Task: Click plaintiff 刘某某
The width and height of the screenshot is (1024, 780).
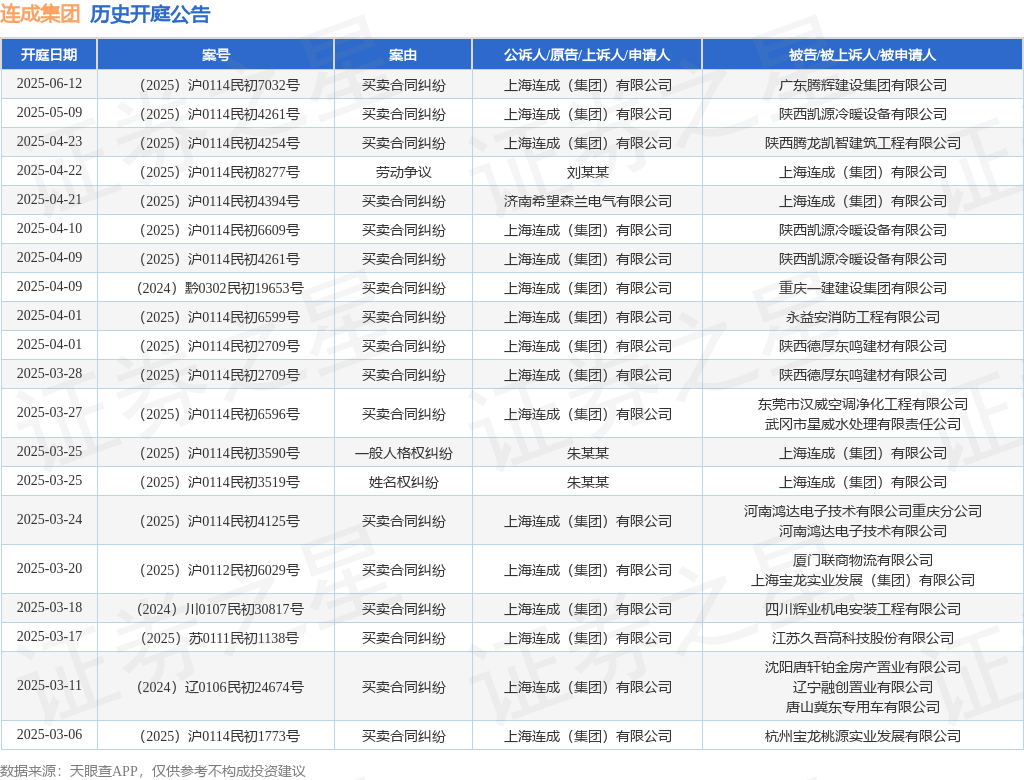Action: click(588, 172)
